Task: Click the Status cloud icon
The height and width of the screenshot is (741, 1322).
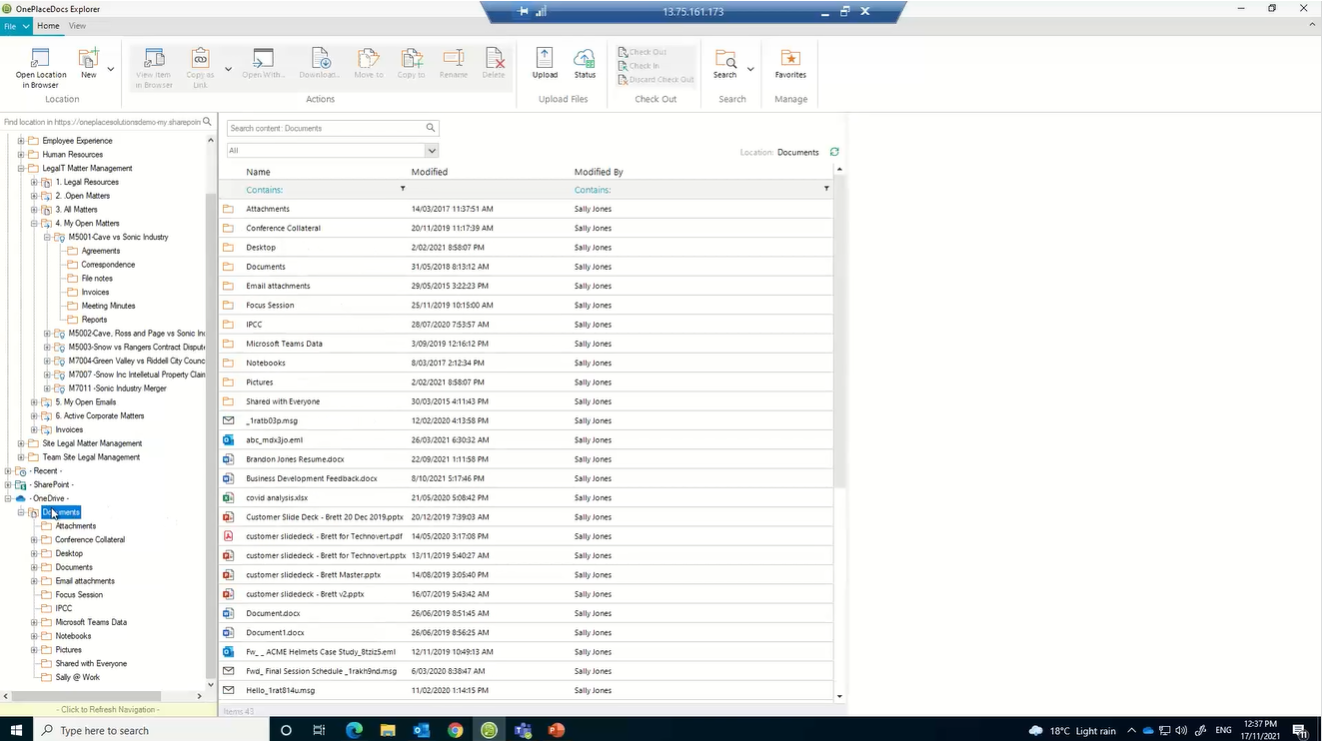Action: tap(585, 60)
